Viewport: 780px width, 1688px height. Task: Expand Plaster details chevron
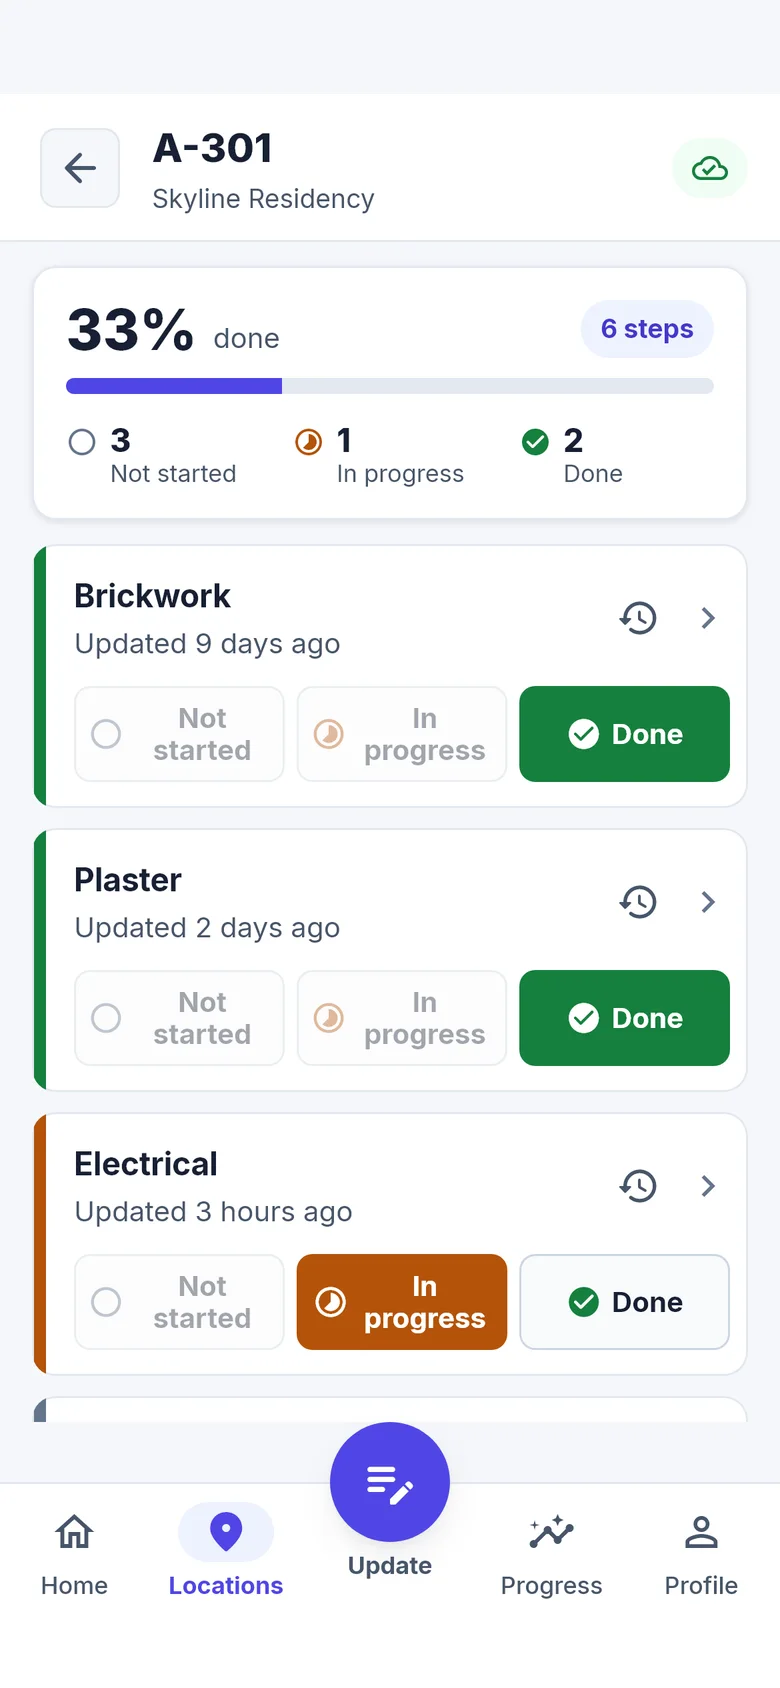pos(708,902)
